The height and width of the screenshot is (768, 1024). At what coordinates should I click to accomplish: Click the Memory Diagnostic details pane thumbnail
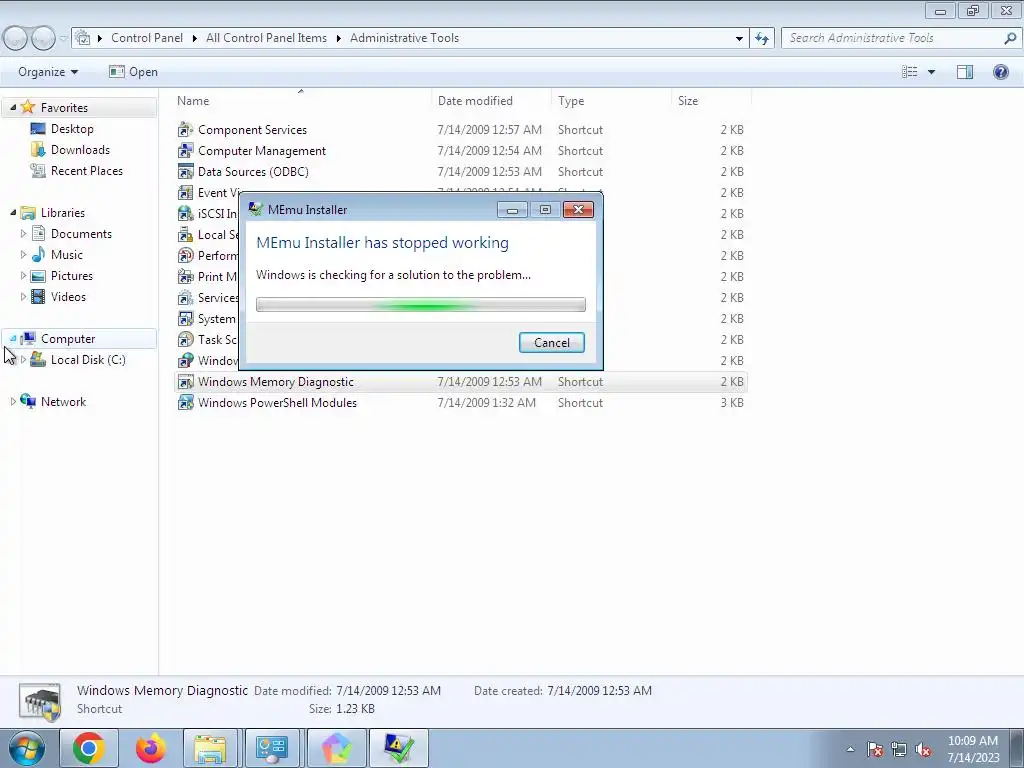40,701
